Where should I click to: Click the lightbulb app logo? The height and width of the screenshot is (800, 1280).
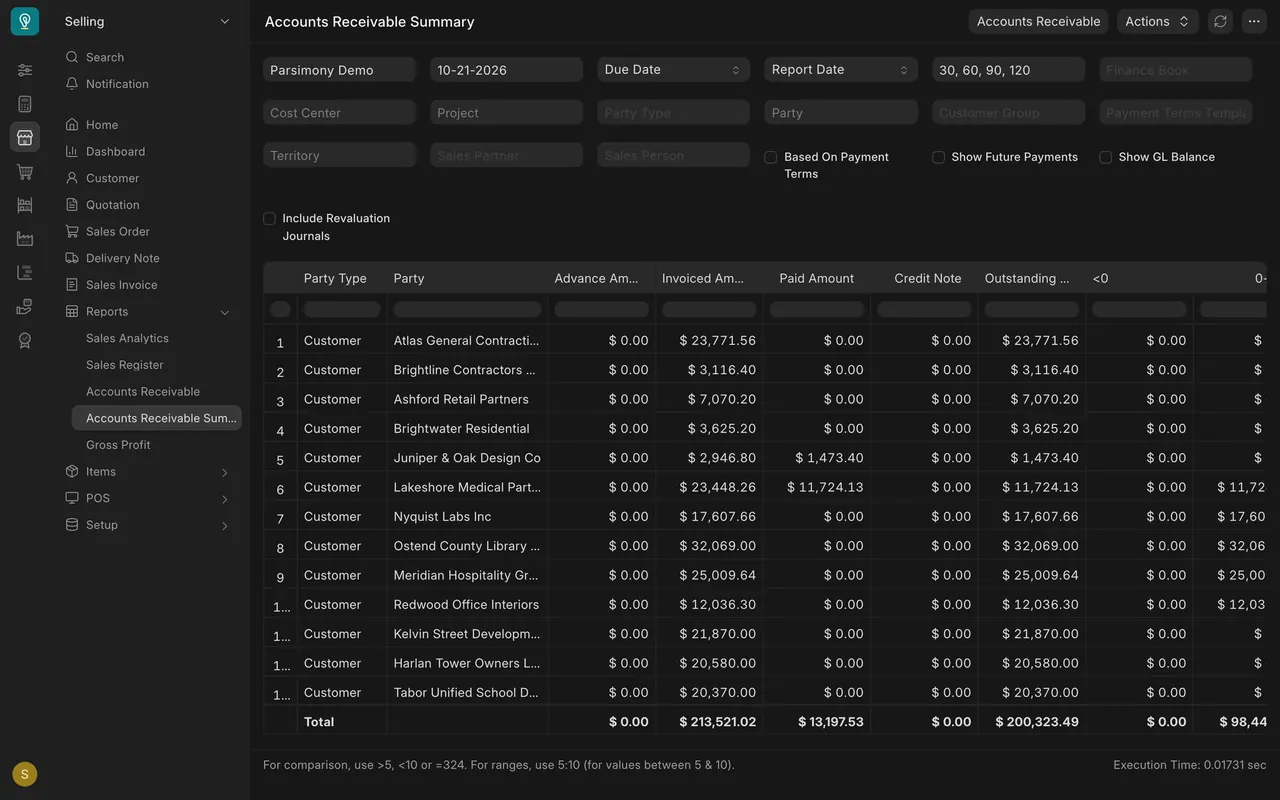(x=25, y=21)
